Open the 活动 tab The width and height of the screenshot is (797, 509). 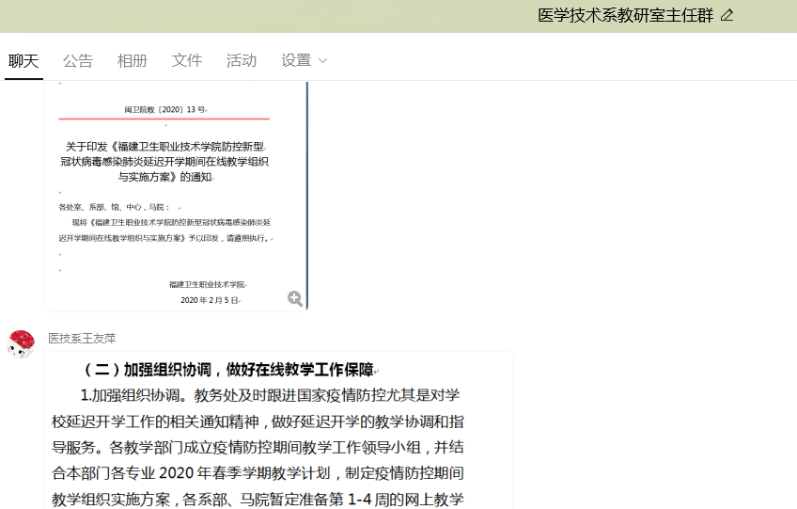[x=241, y=61]
